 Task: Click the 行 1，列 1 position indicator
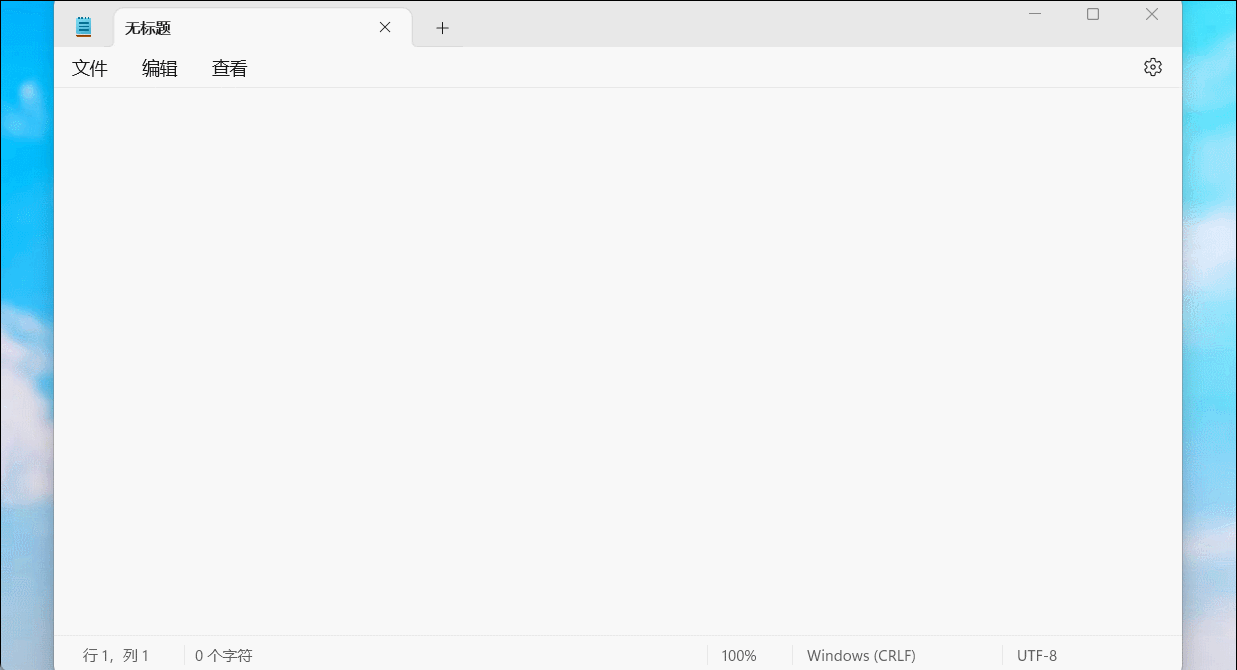[116, 656]
